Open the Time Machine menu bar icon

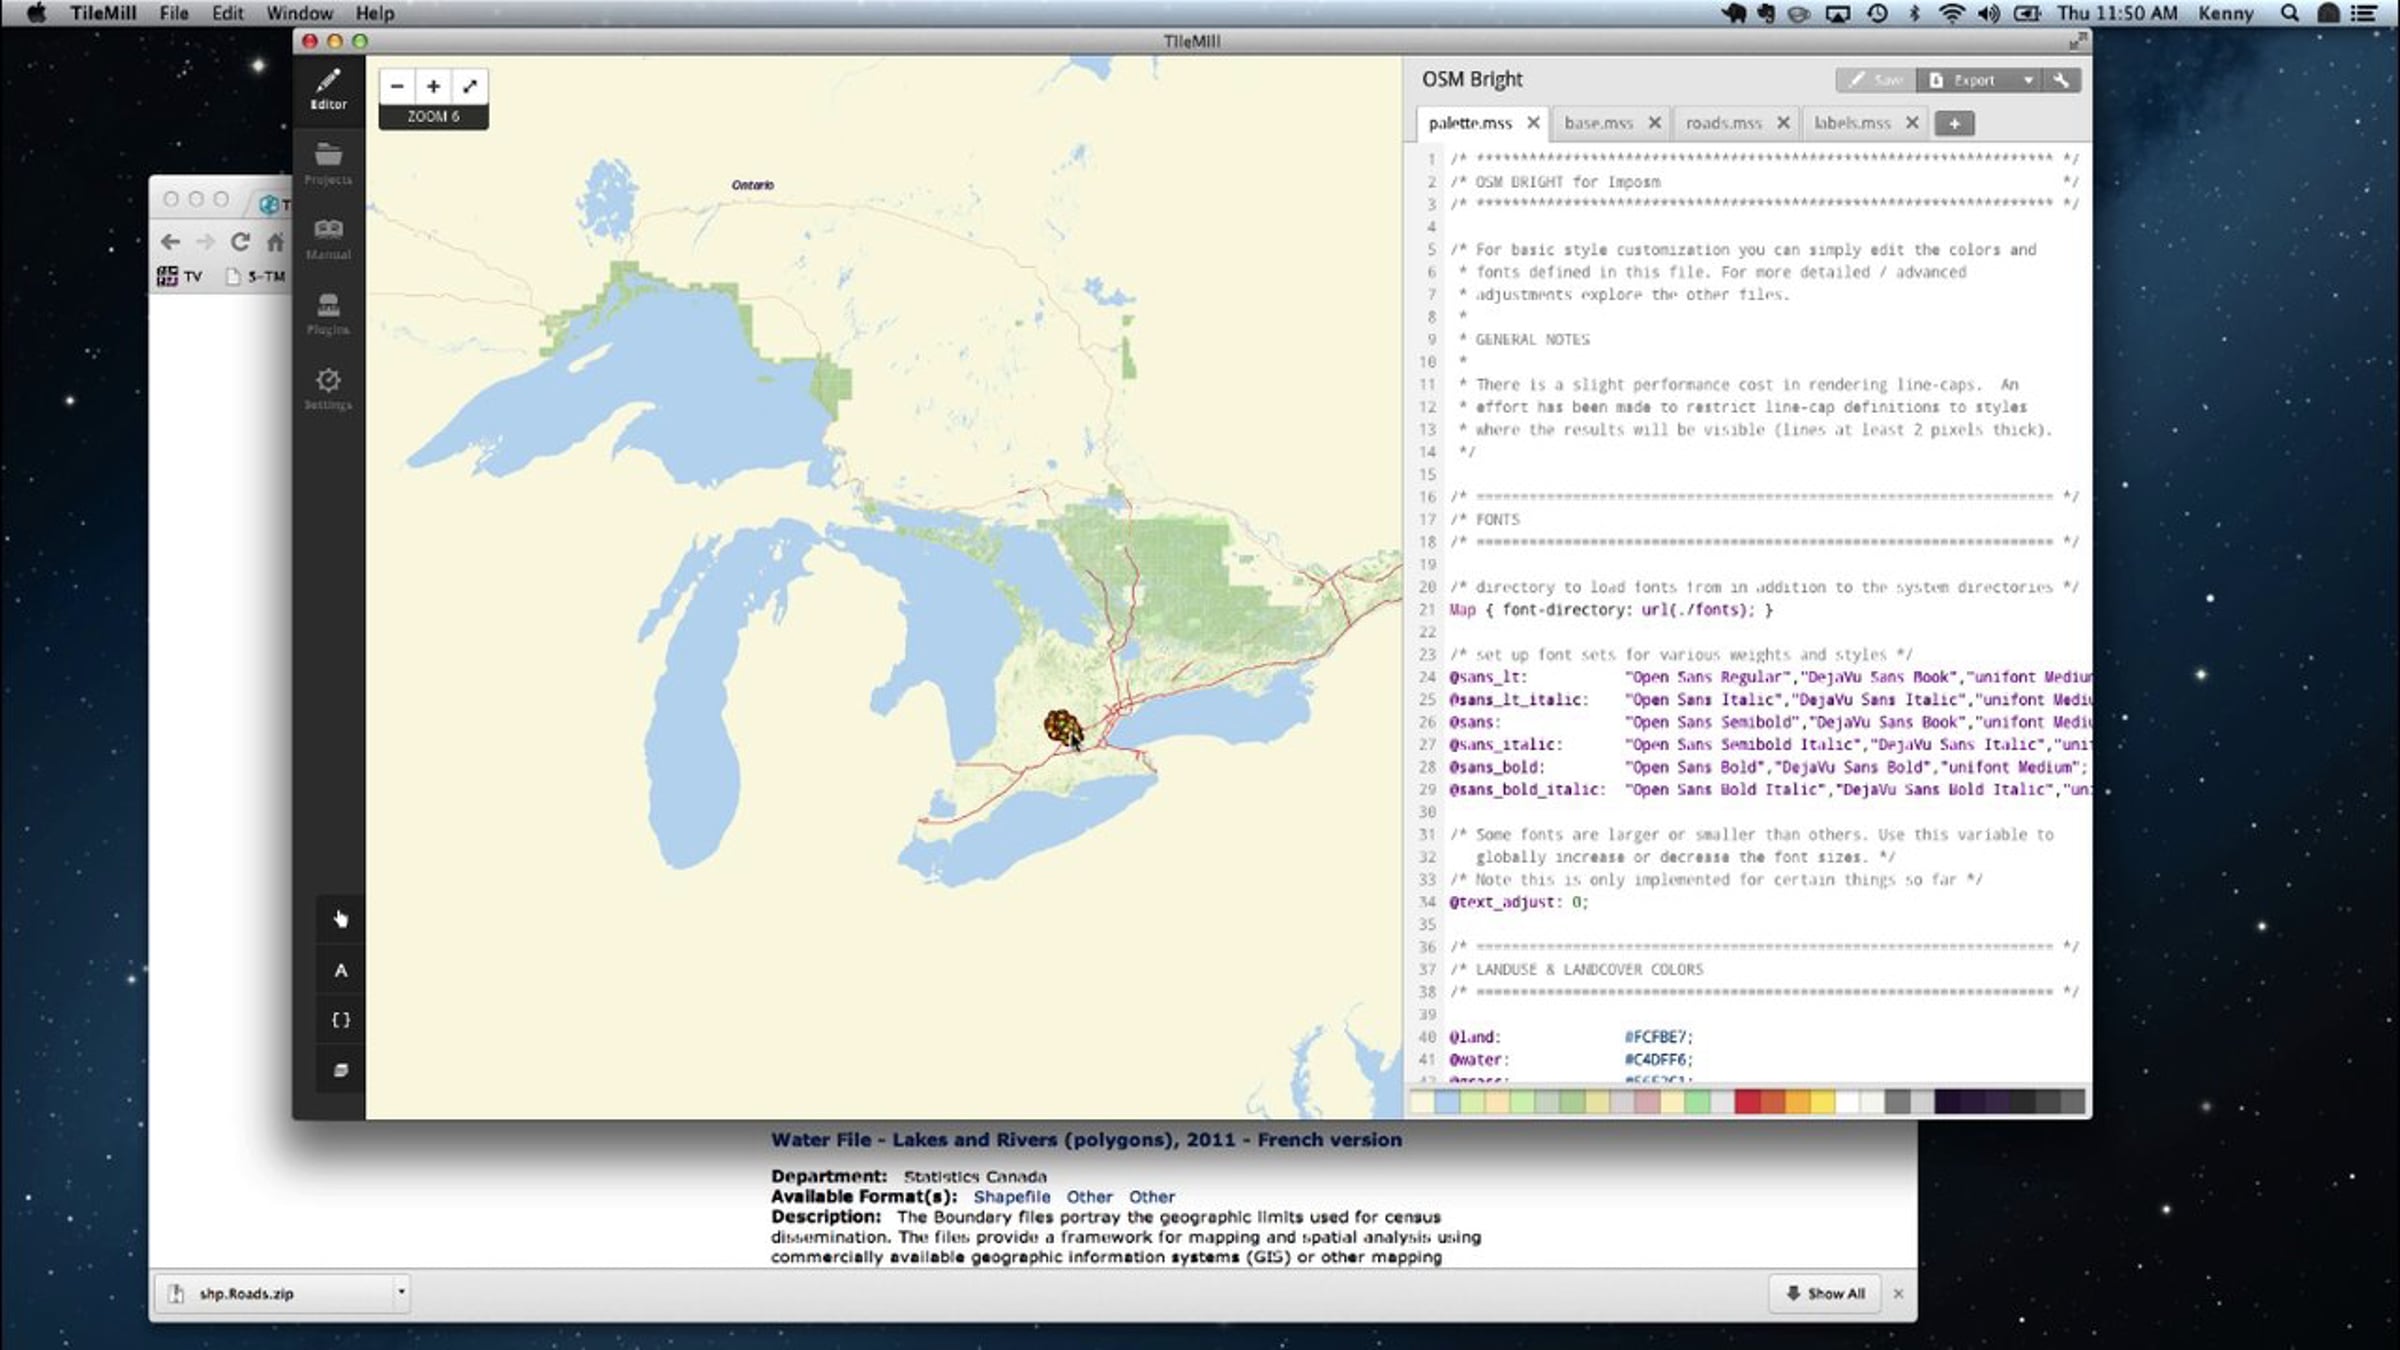(1877, 13)
